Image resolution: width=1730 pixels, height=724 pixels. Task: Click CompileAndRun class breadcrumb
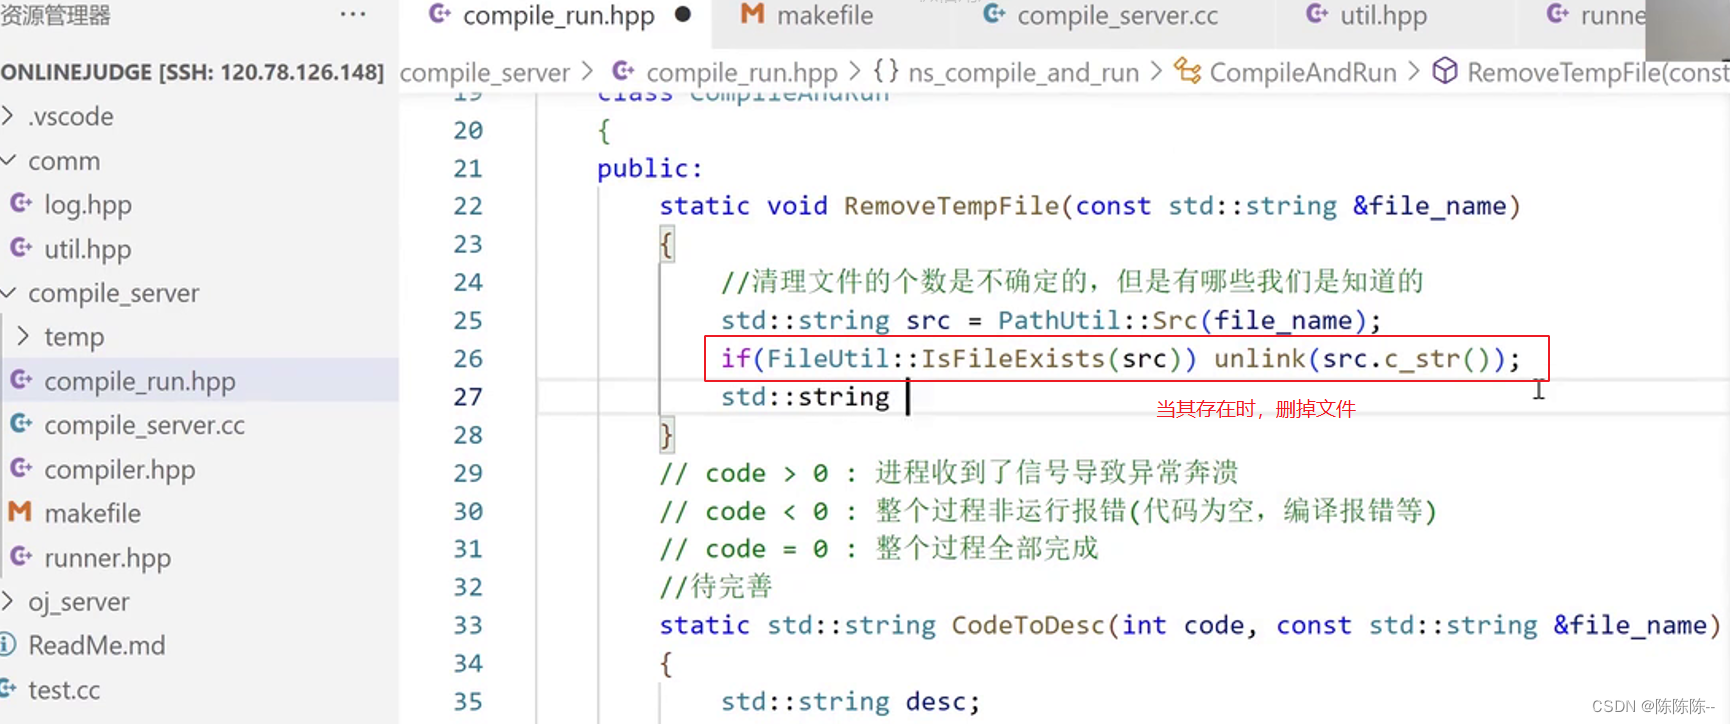1302,73
